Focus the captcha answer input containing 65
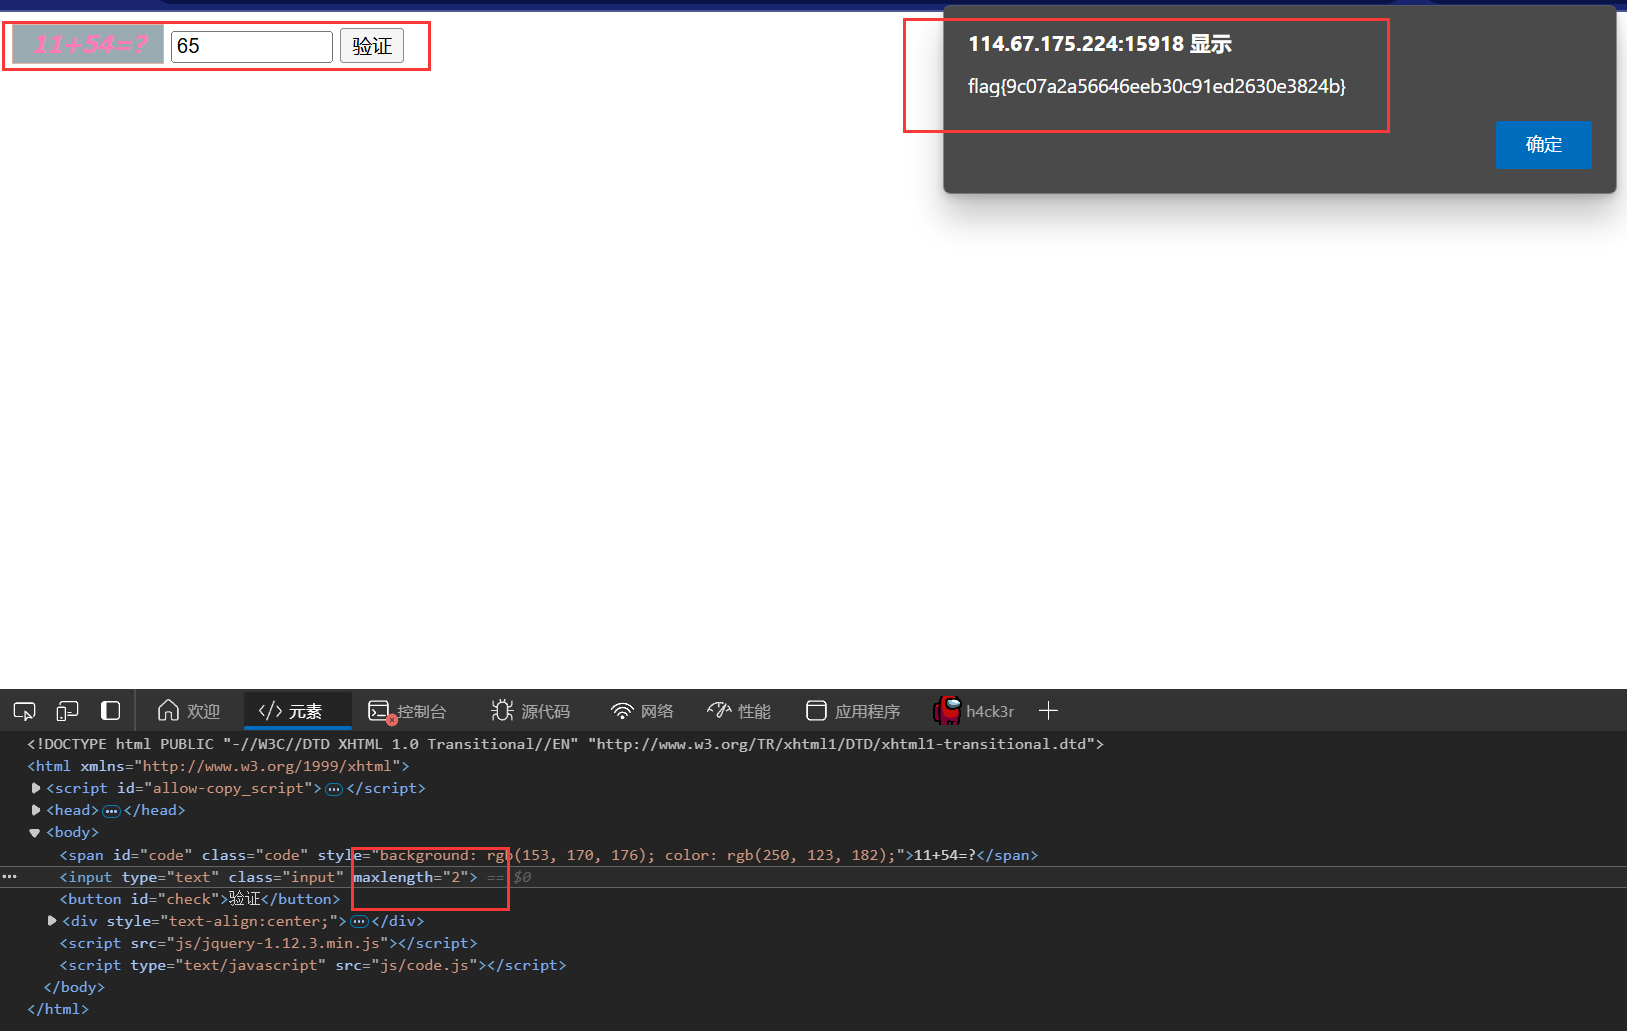This screenshot has height=1031, width=1627. [252, 46]
